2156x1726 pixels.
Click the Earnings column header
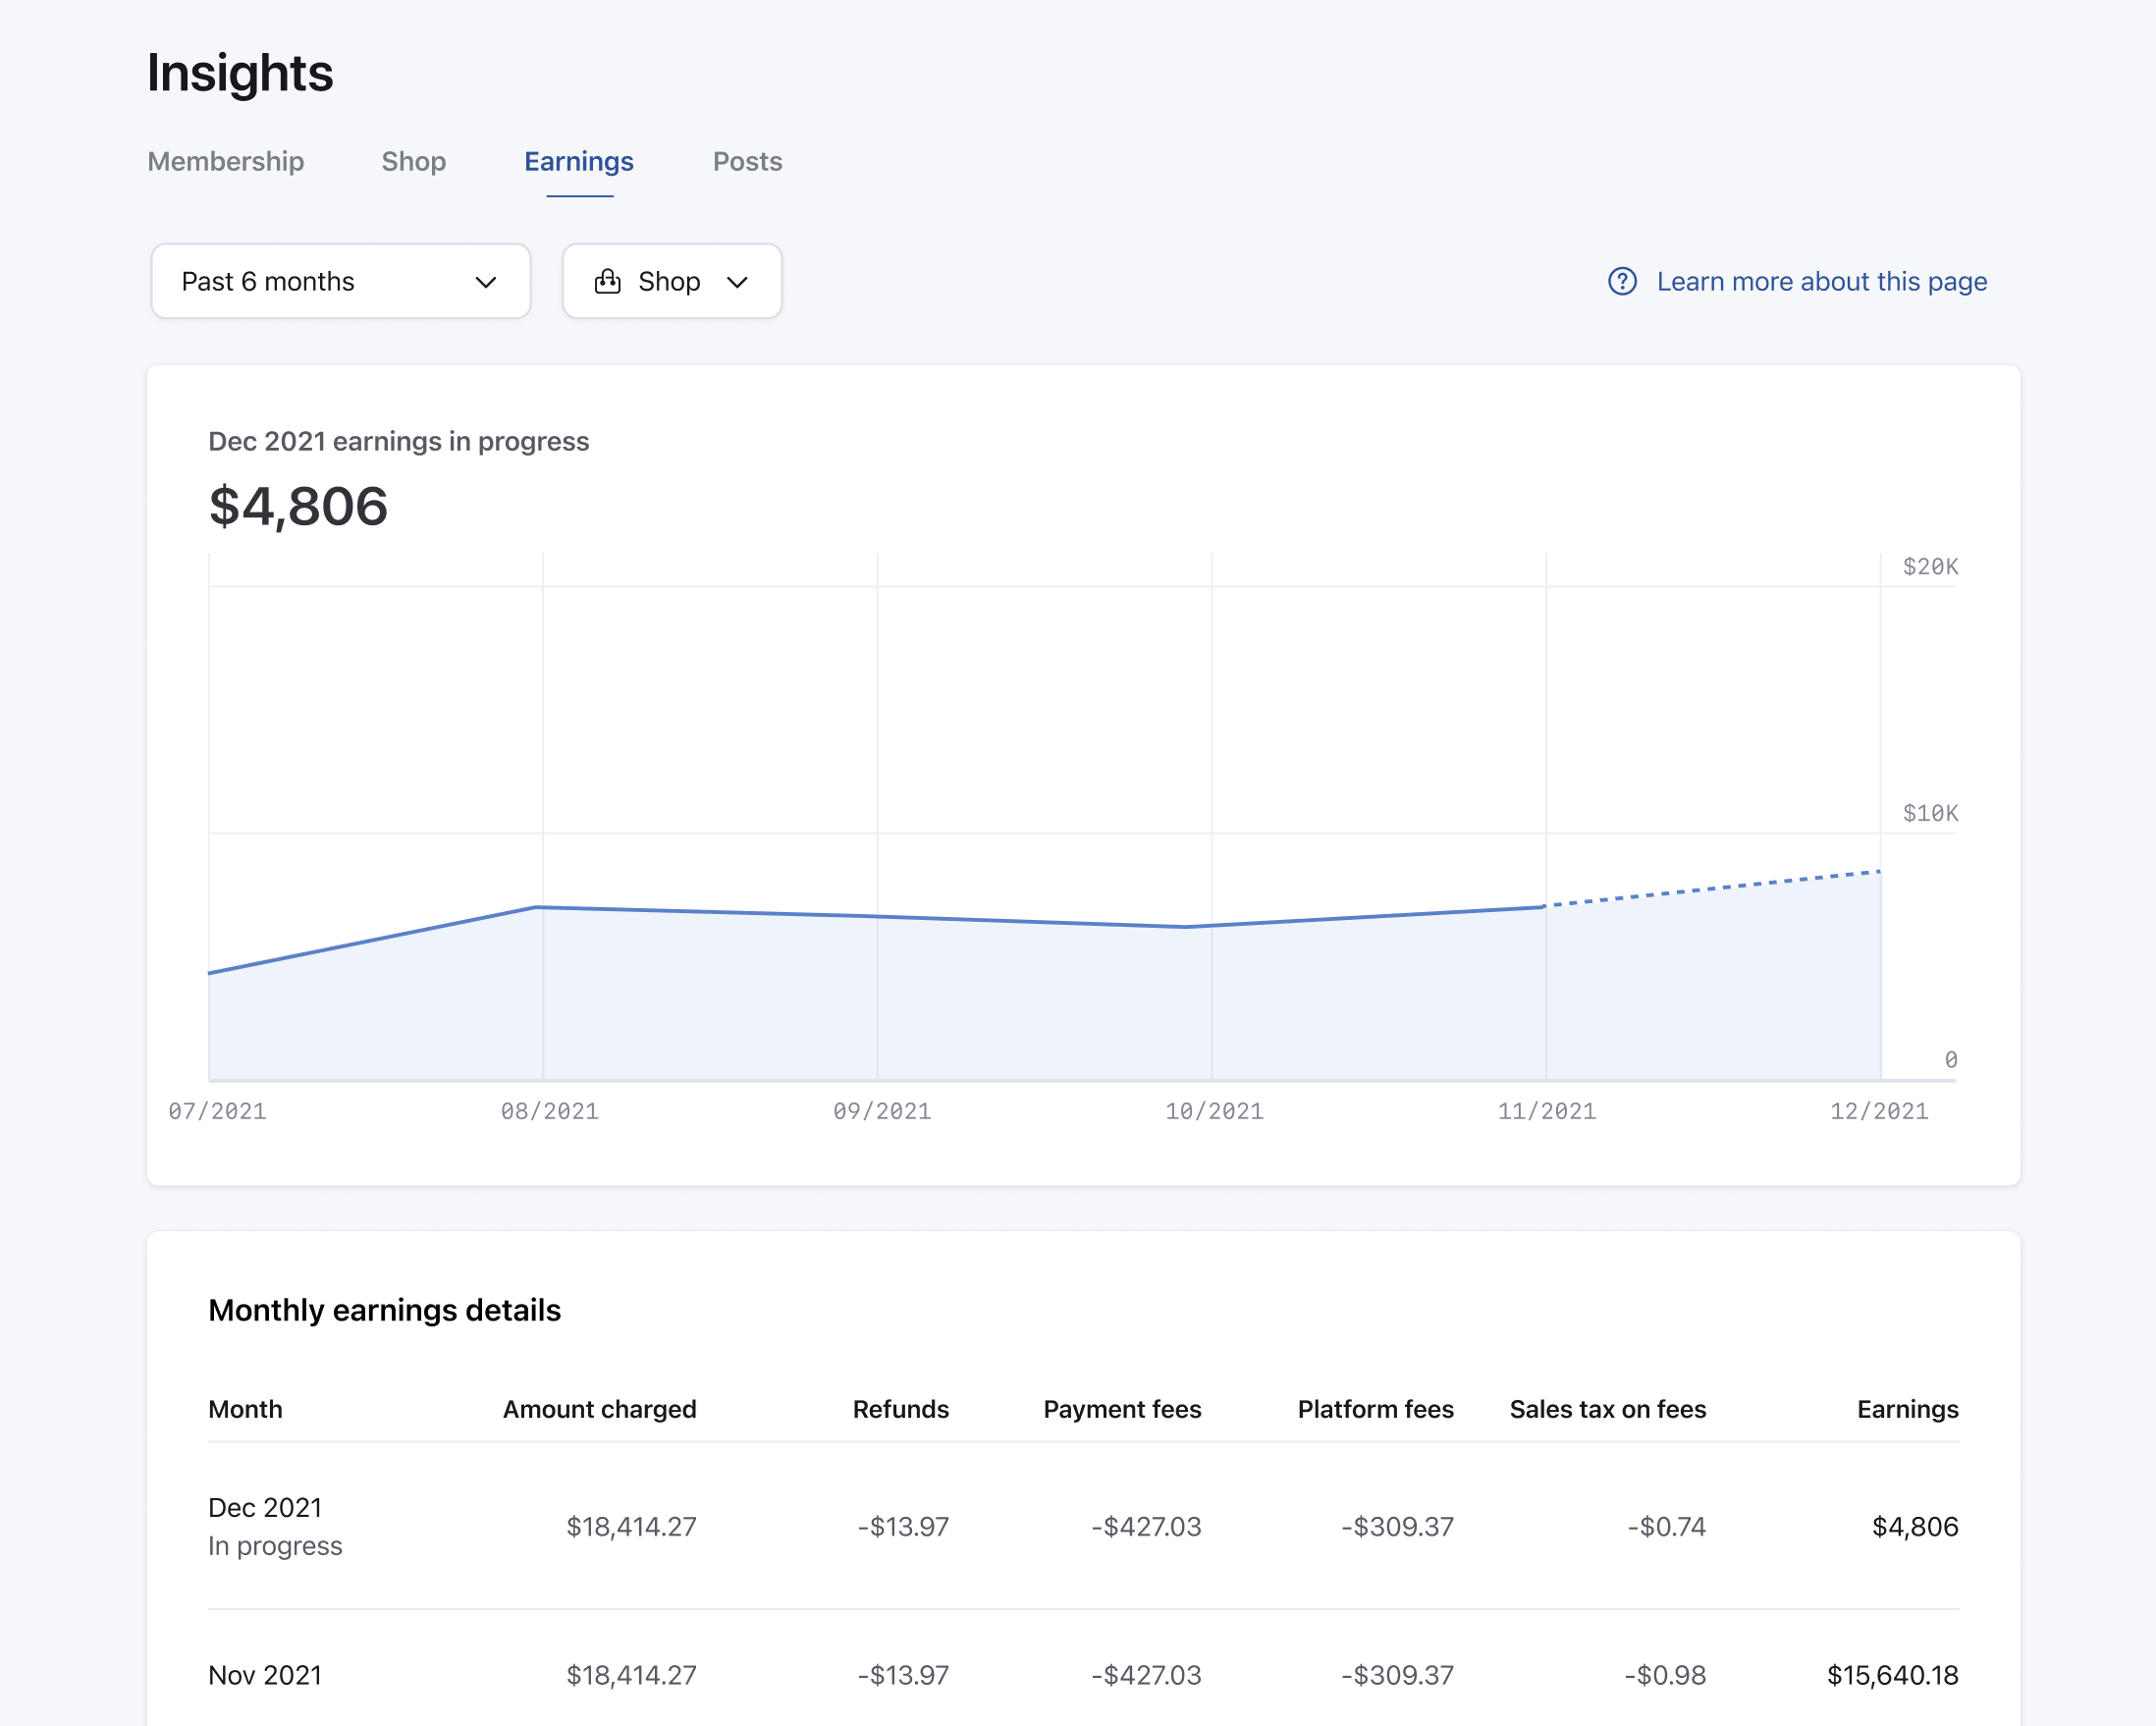[x=1908, y=1409]
